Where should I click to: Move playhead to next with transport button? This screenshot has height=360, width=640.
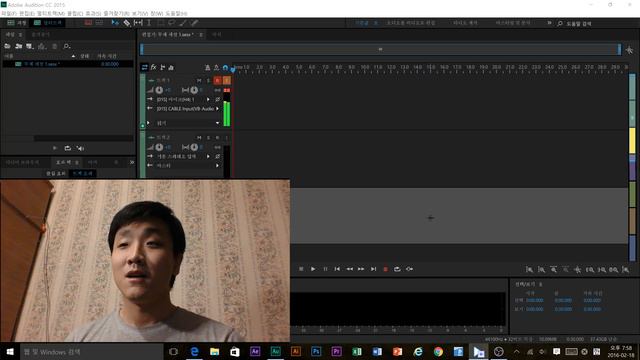click(373, 269)
